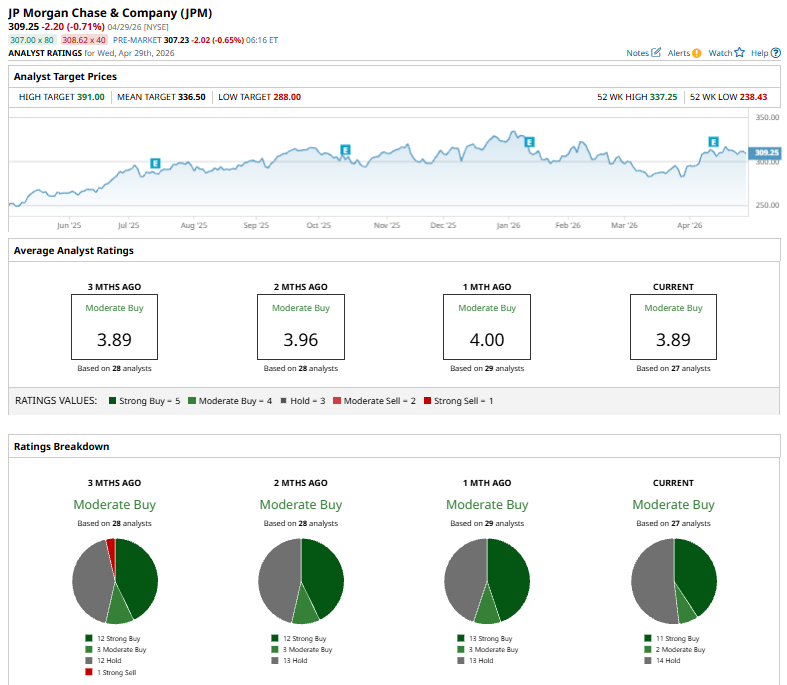The height and width of the screenshot is (685, 787).
Task: Click the JP Morgan Chase & Company title
Action: (110, 12)
